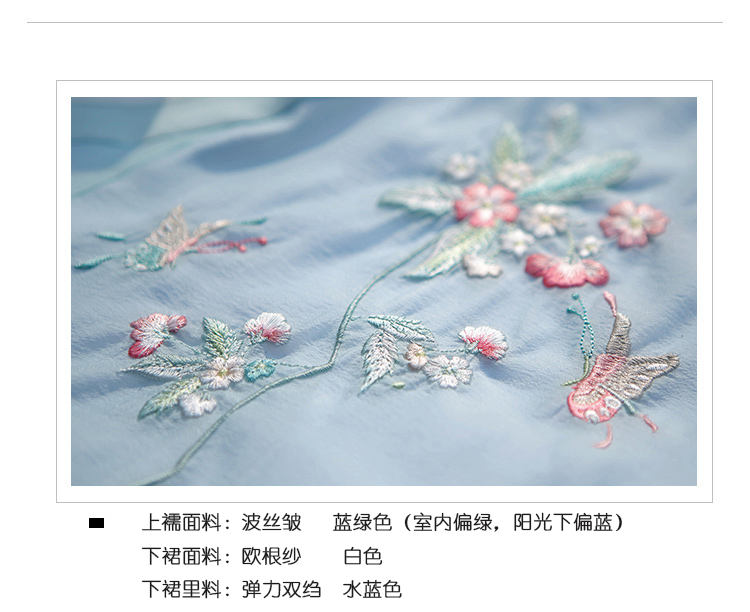Click the 蓝绿色 color description text
750x612 pixels.
tap(362, 523)
